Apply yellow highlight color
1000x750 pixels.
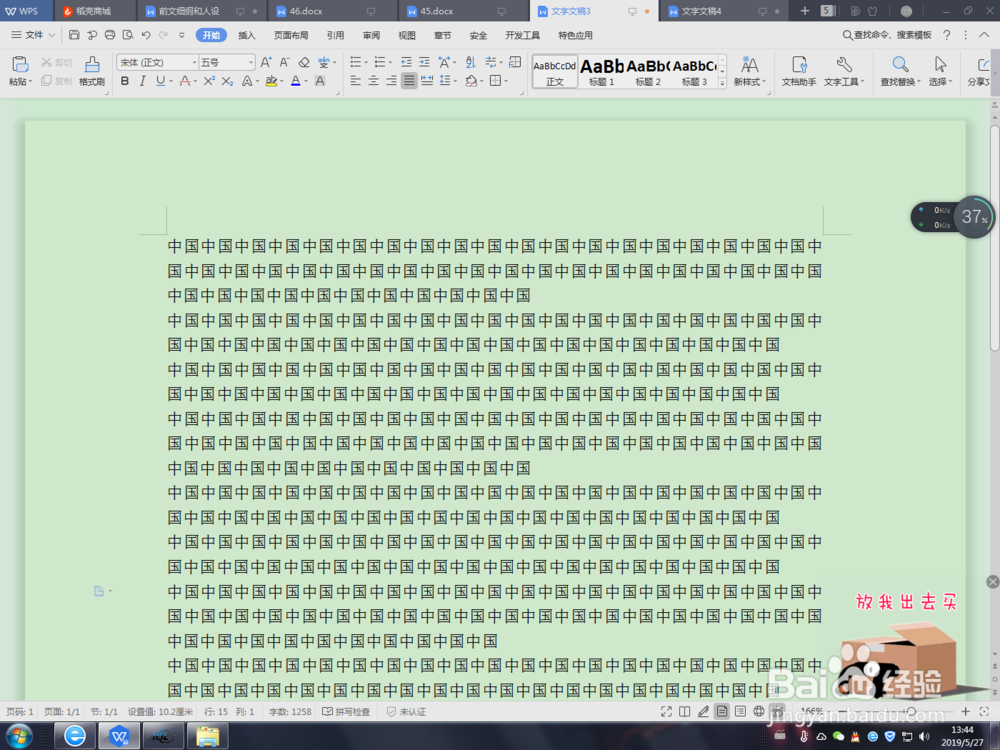point(271,81)
